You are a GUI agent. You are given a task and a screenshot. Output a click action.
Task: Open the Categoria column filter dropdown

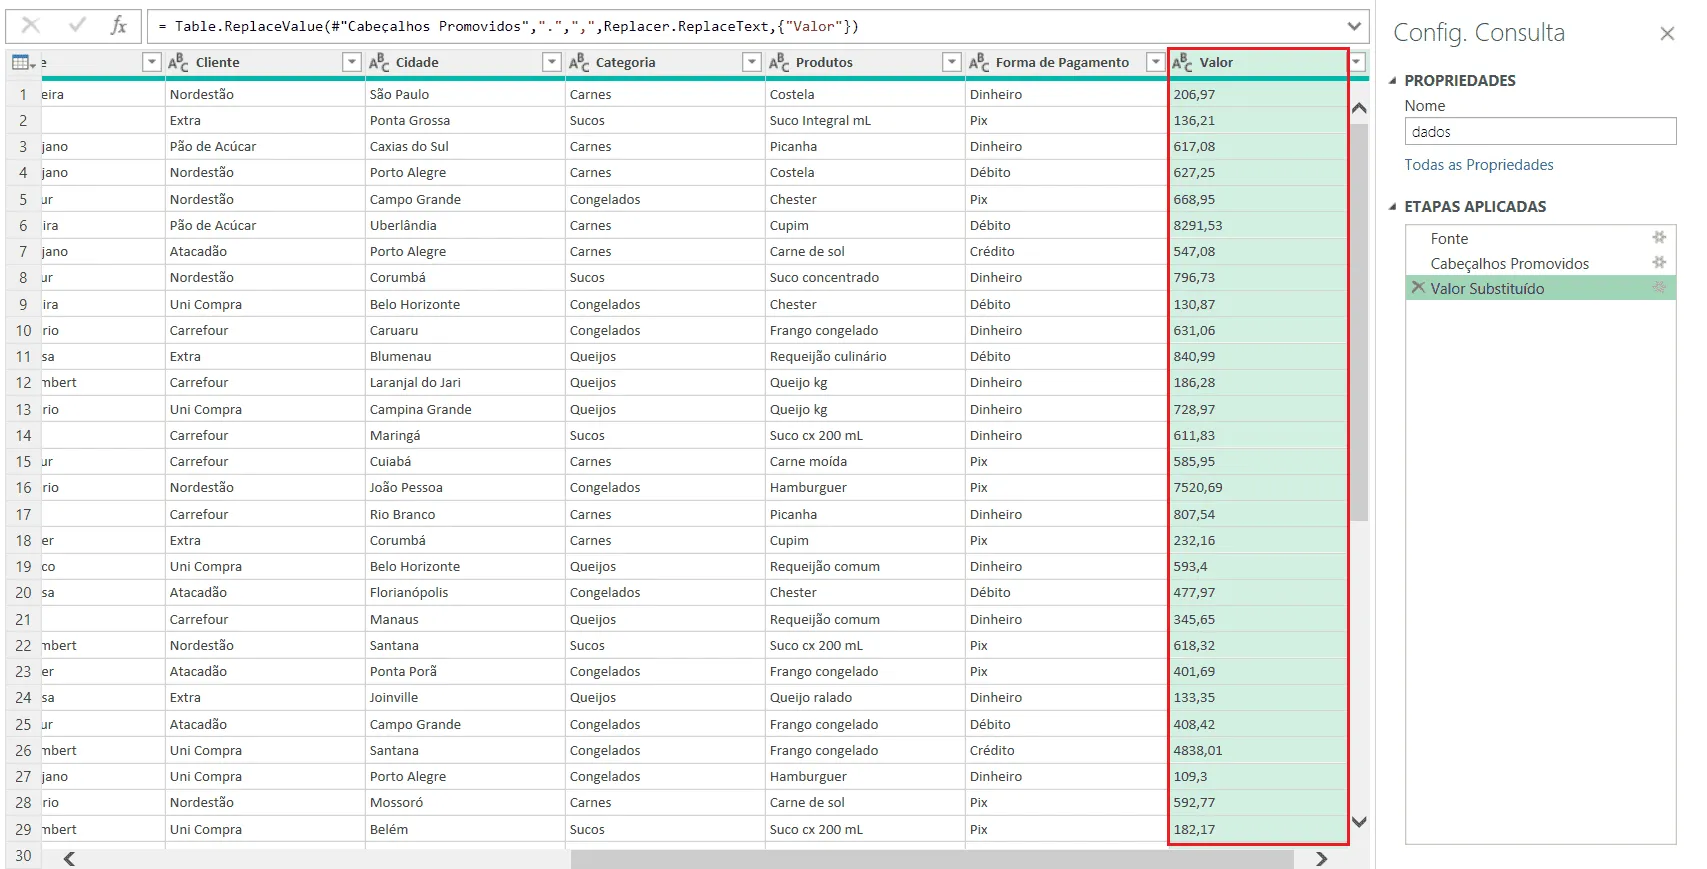tap(752, 62)
